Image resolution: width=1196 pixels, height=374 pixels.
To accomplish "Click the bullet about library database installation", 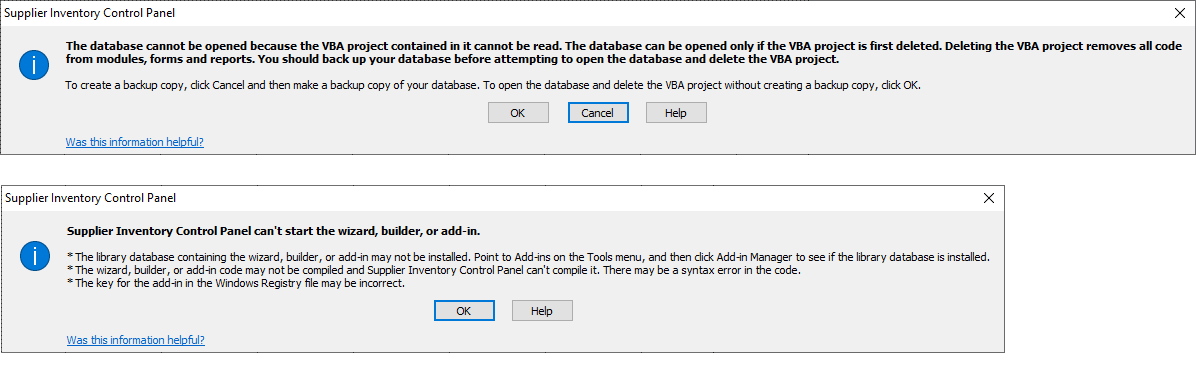I will [528, 256].
